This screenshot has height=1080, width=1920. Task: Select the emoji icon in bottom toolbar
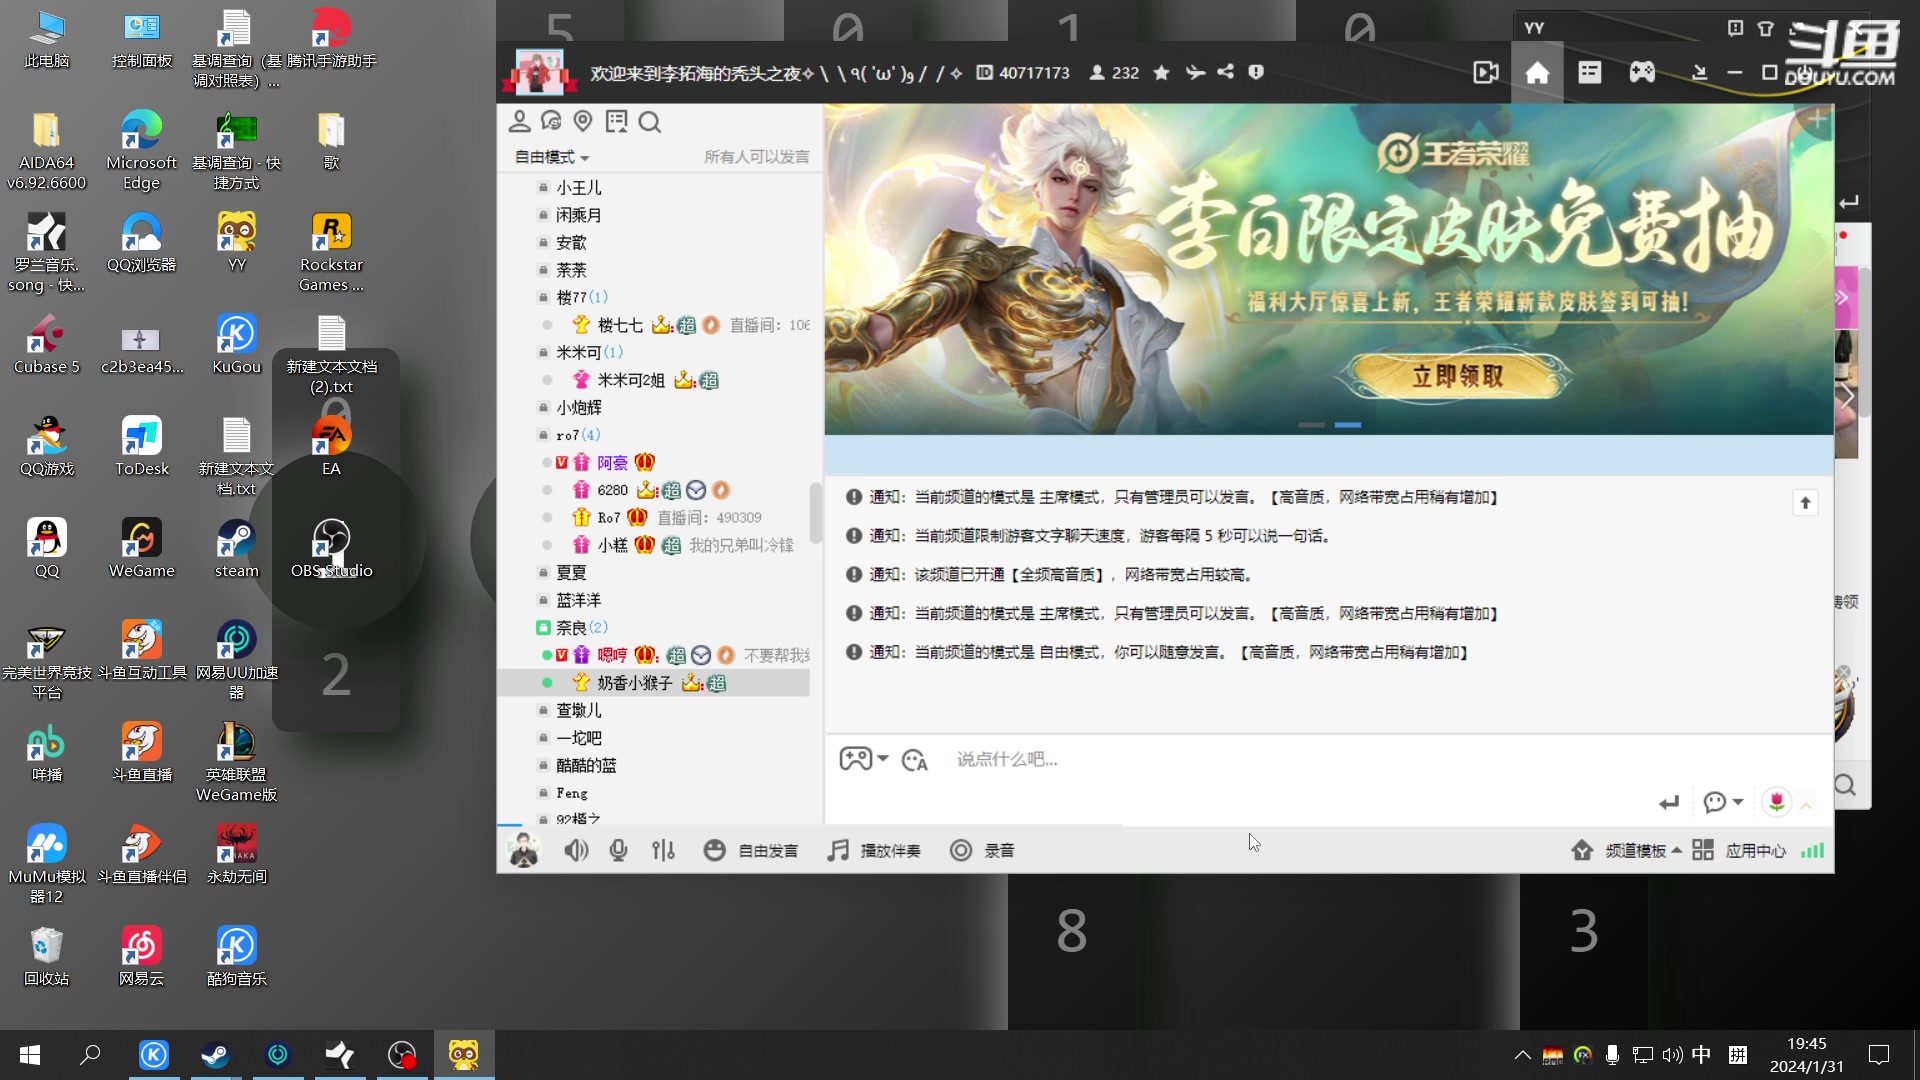714,850
